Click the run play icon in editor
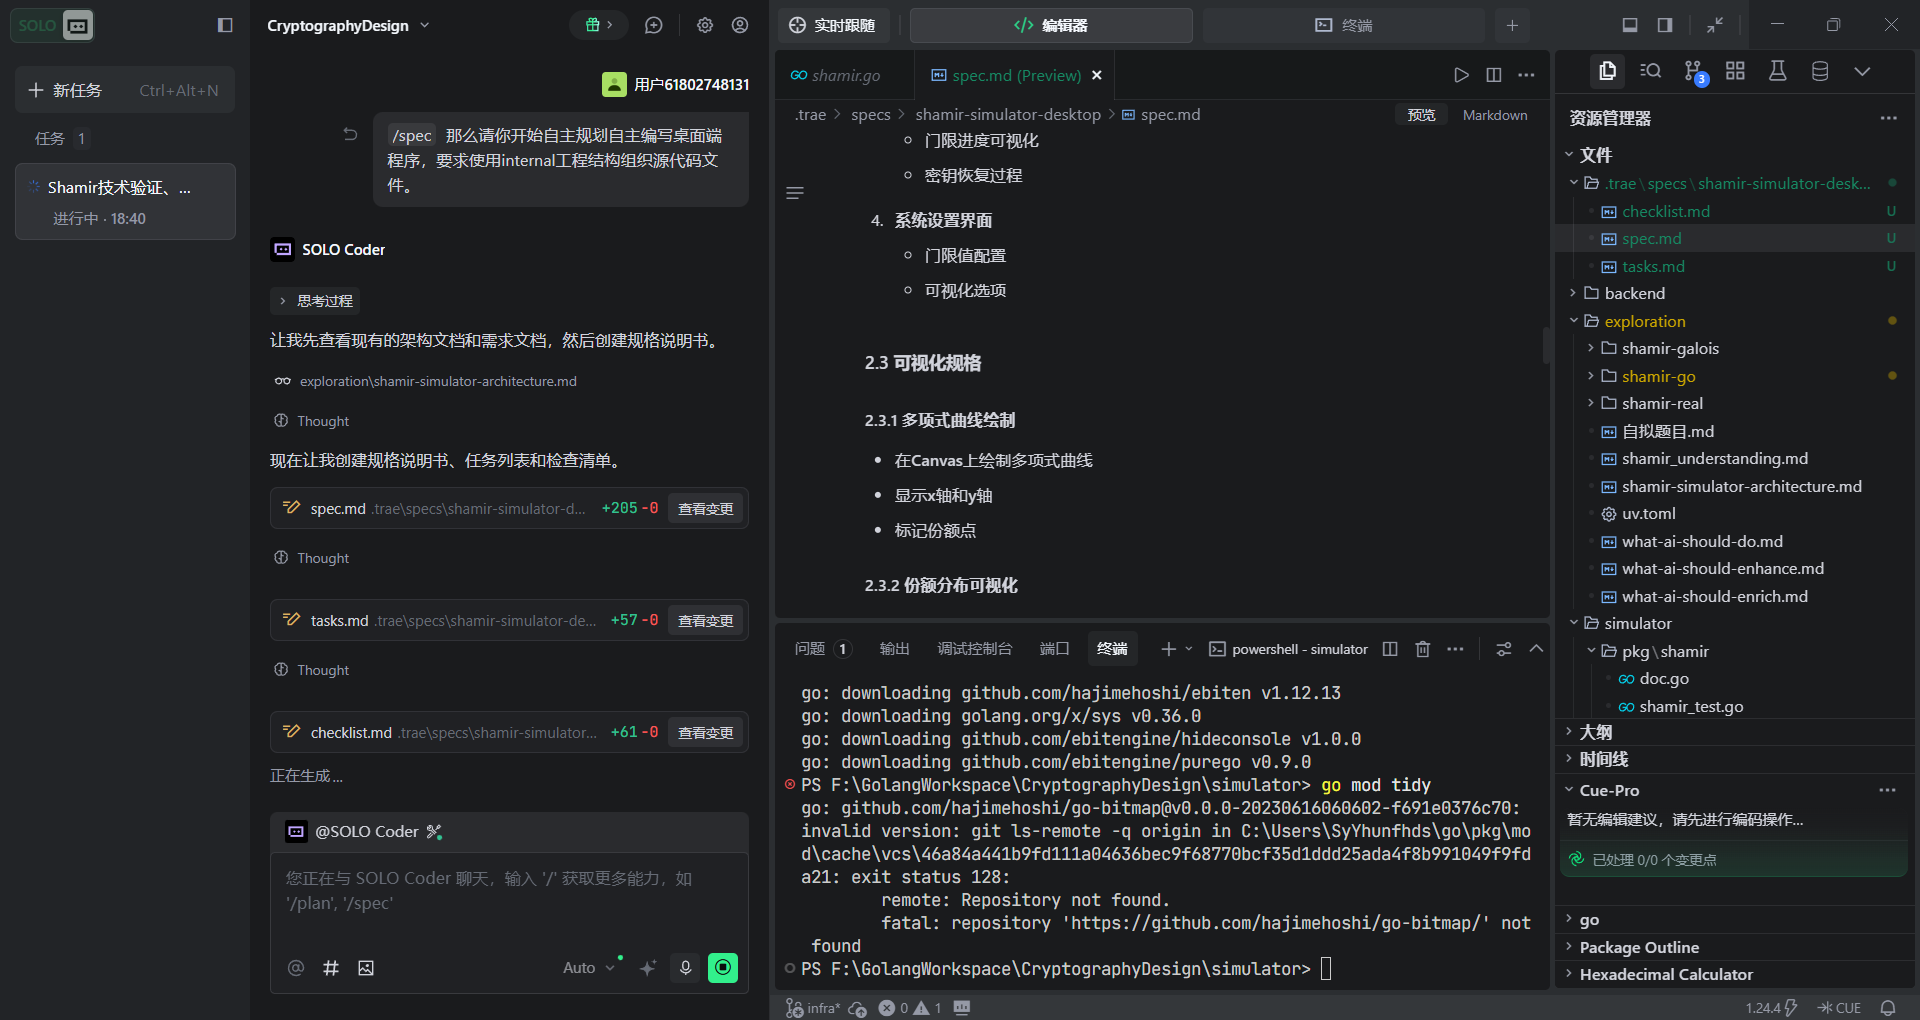 click(x=1461, y=75)
